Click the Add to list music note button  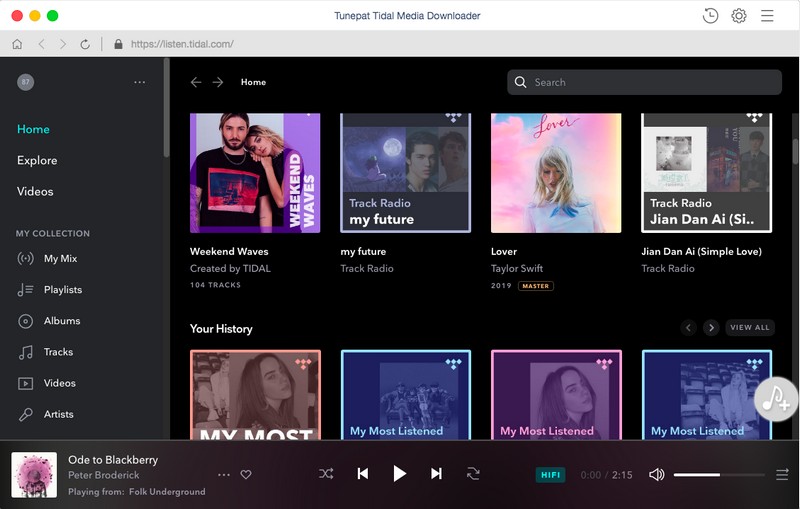(776, 399)
